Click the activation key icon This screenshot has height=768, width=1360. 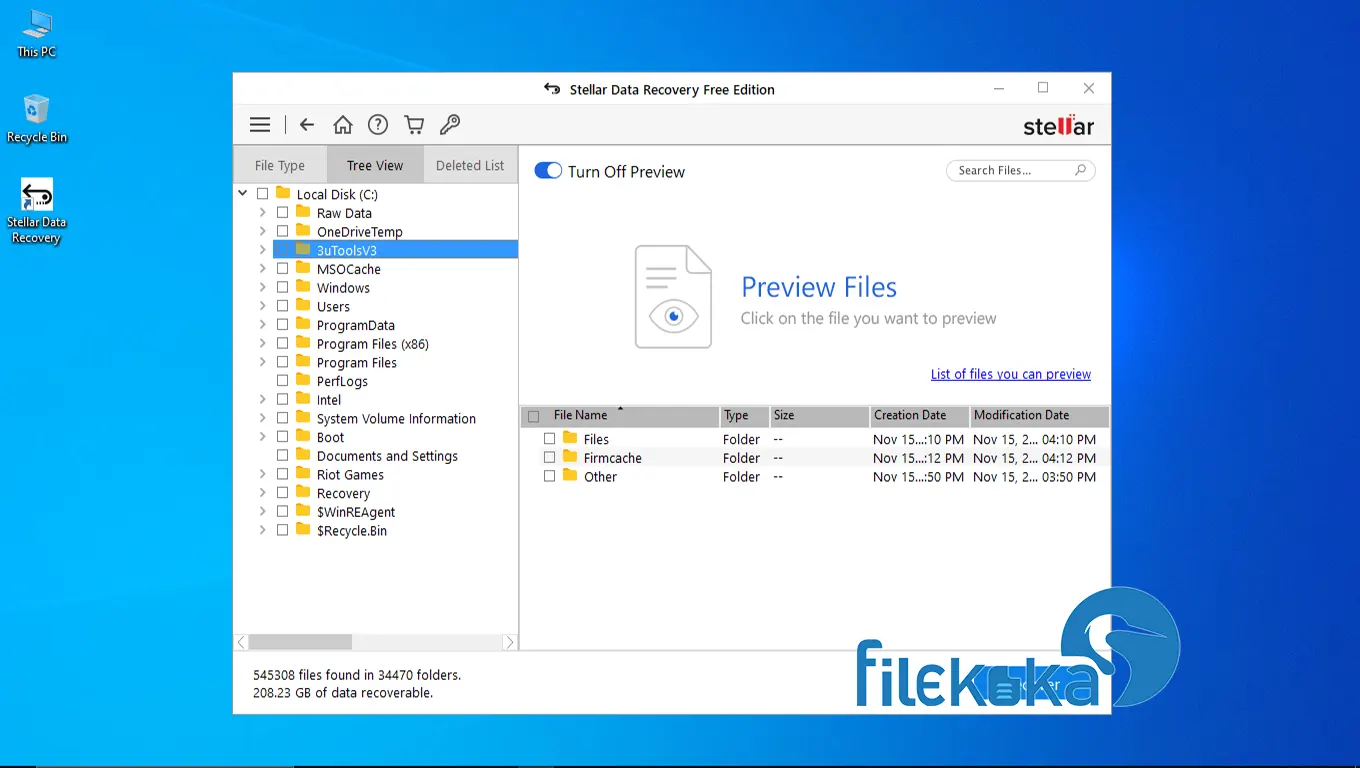[450, 125]
